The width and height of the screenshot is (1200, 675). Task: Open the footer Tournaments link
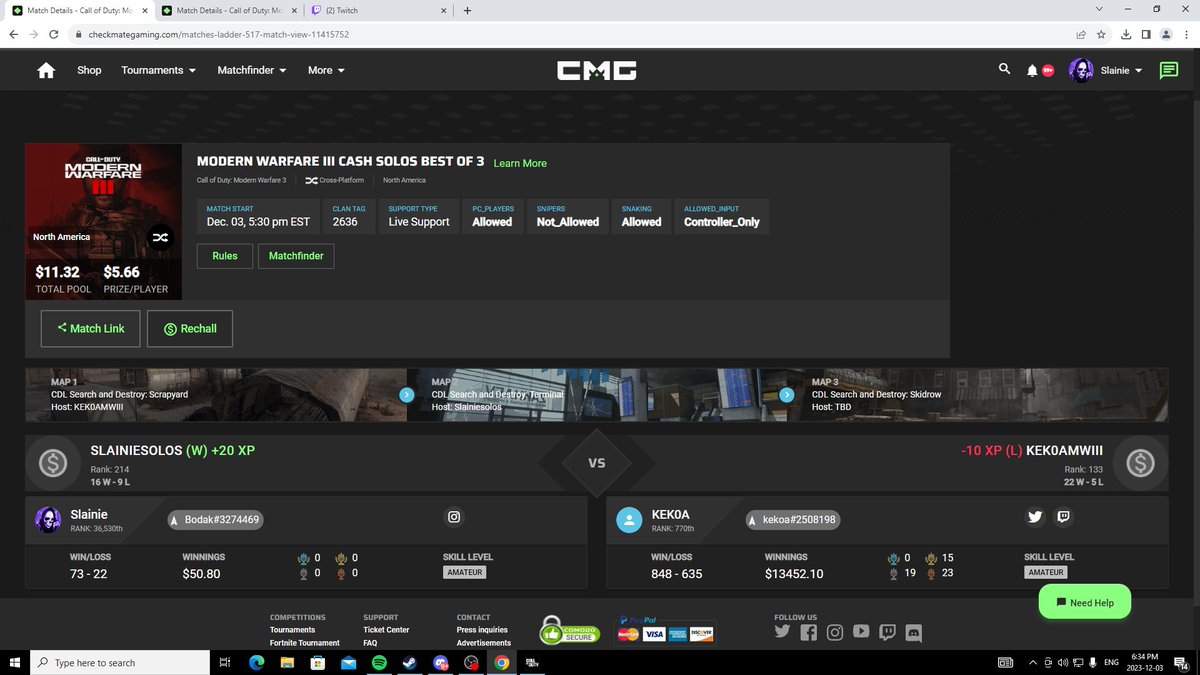point(292,630)
